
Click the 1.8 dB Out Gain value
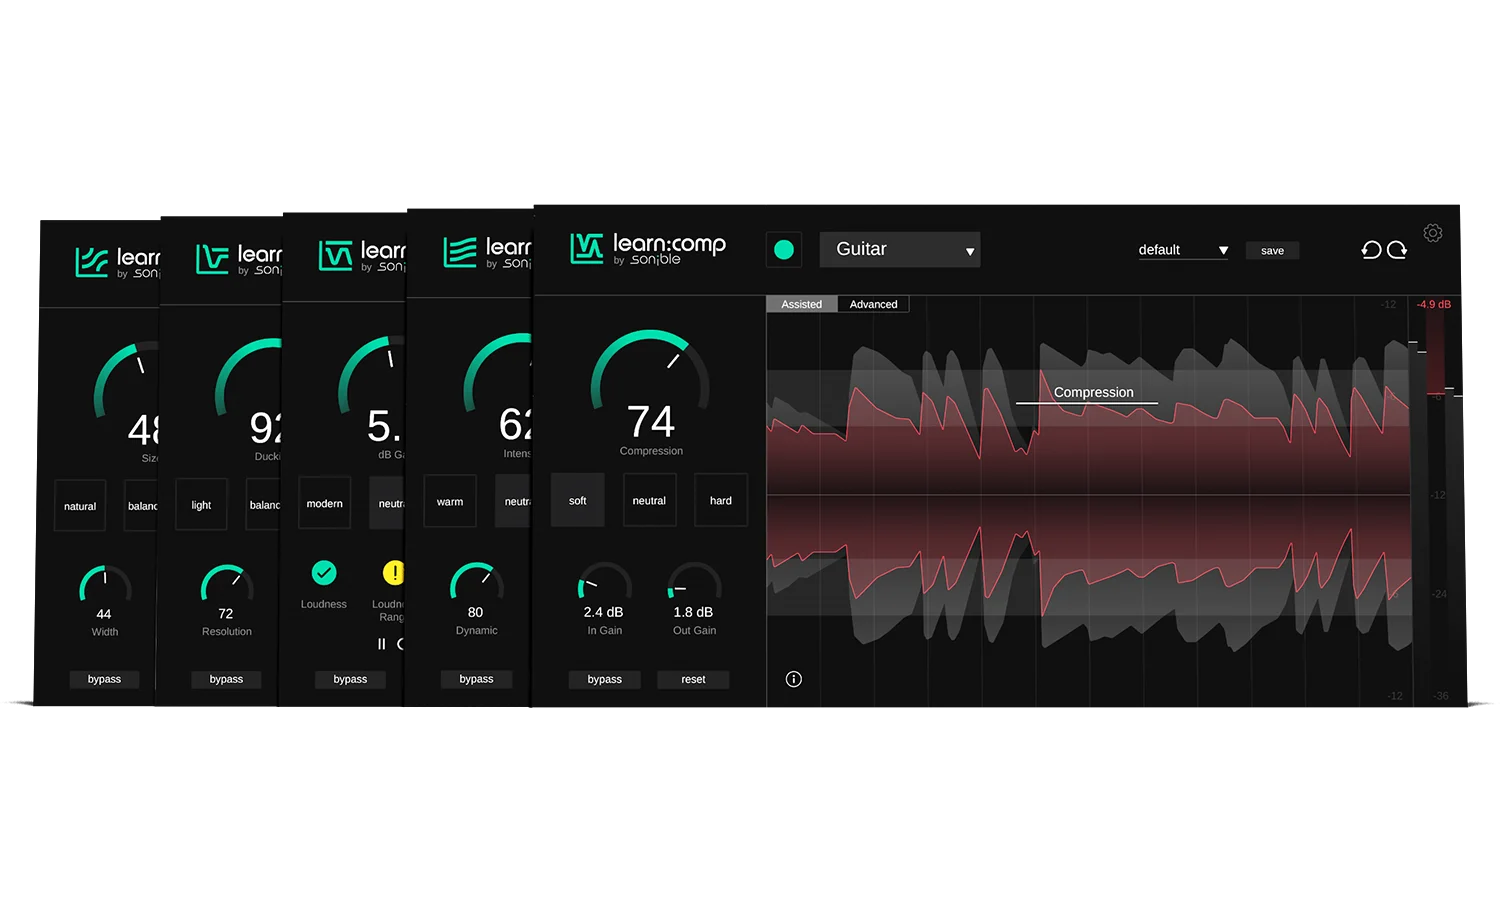[693, 612]
